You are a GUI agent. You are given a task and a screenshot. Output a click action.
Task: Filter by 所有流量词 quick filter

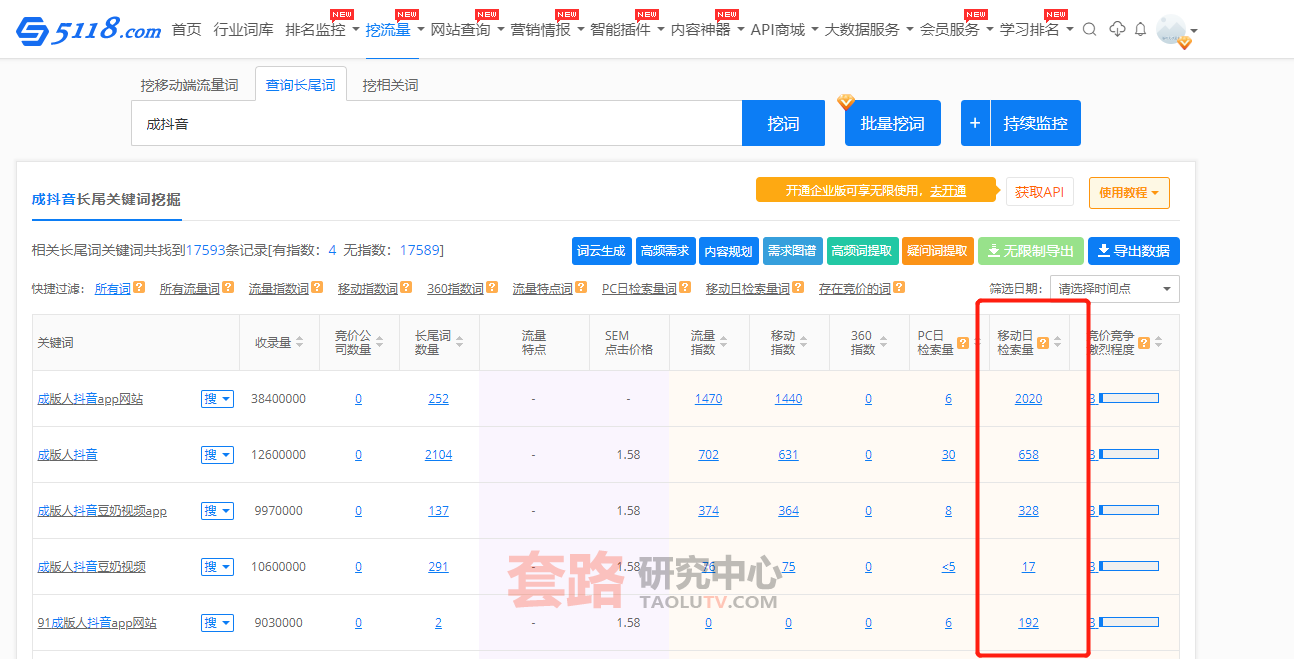coord(189,288)
